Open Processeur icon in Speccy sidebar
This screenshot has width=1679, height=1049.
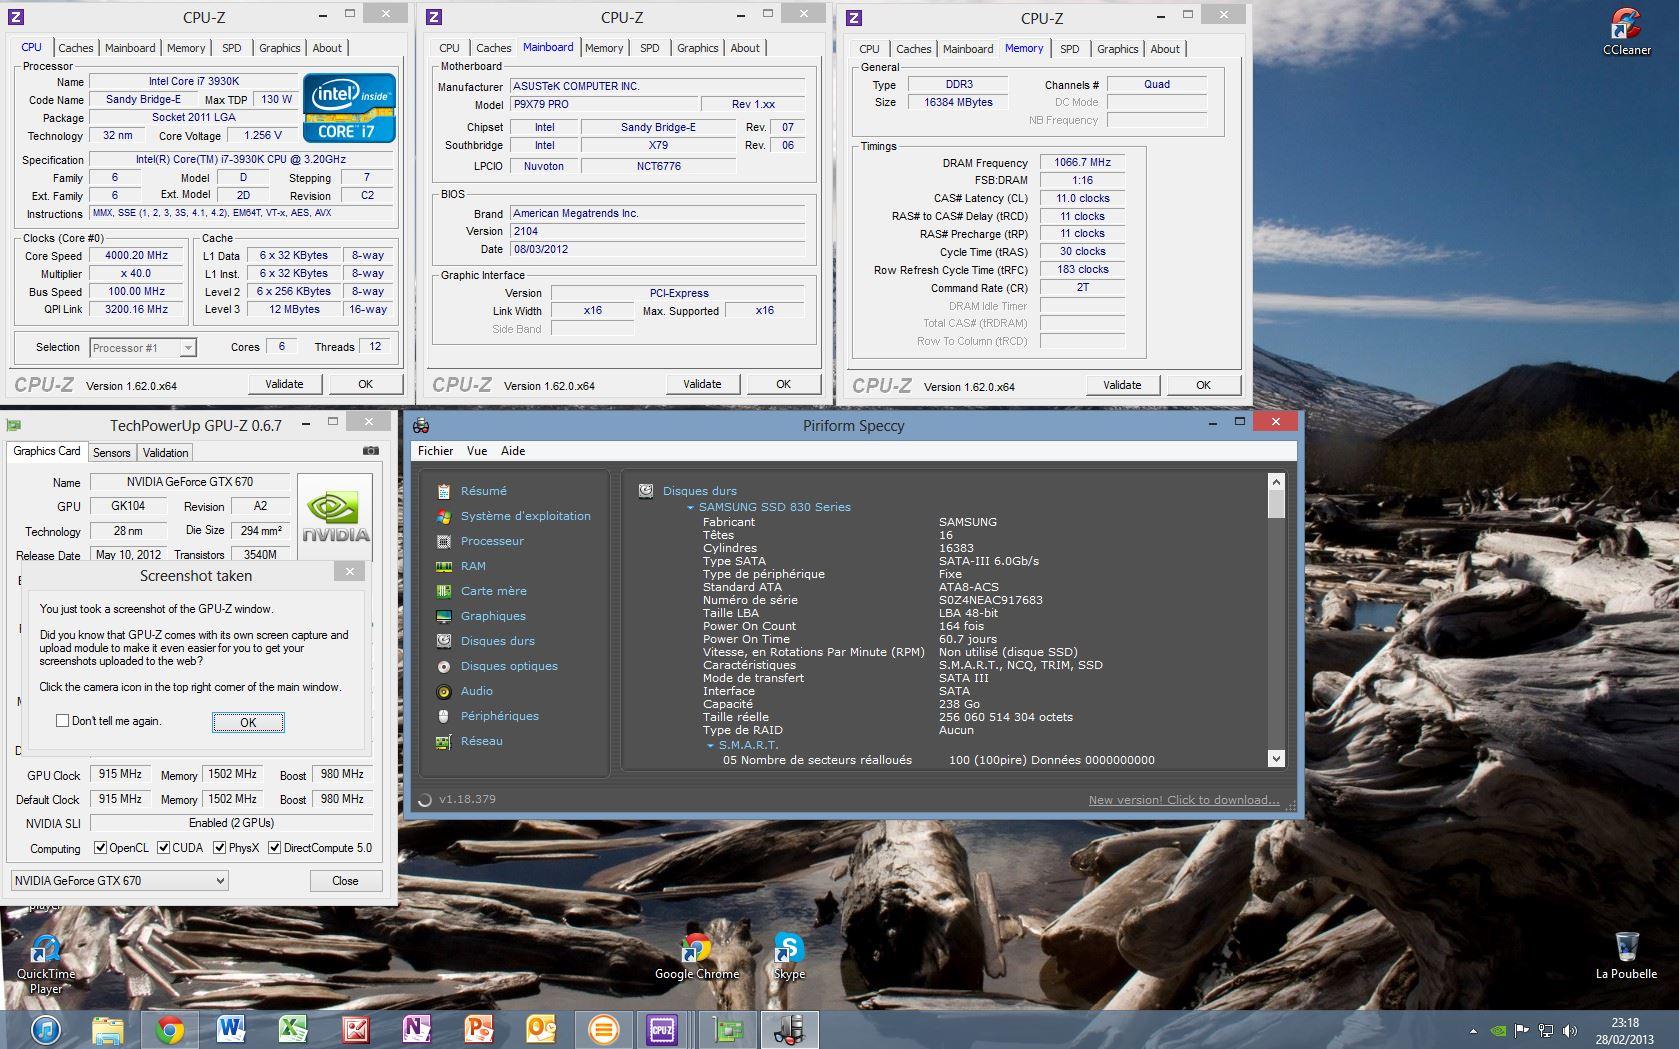coord(444,541)
